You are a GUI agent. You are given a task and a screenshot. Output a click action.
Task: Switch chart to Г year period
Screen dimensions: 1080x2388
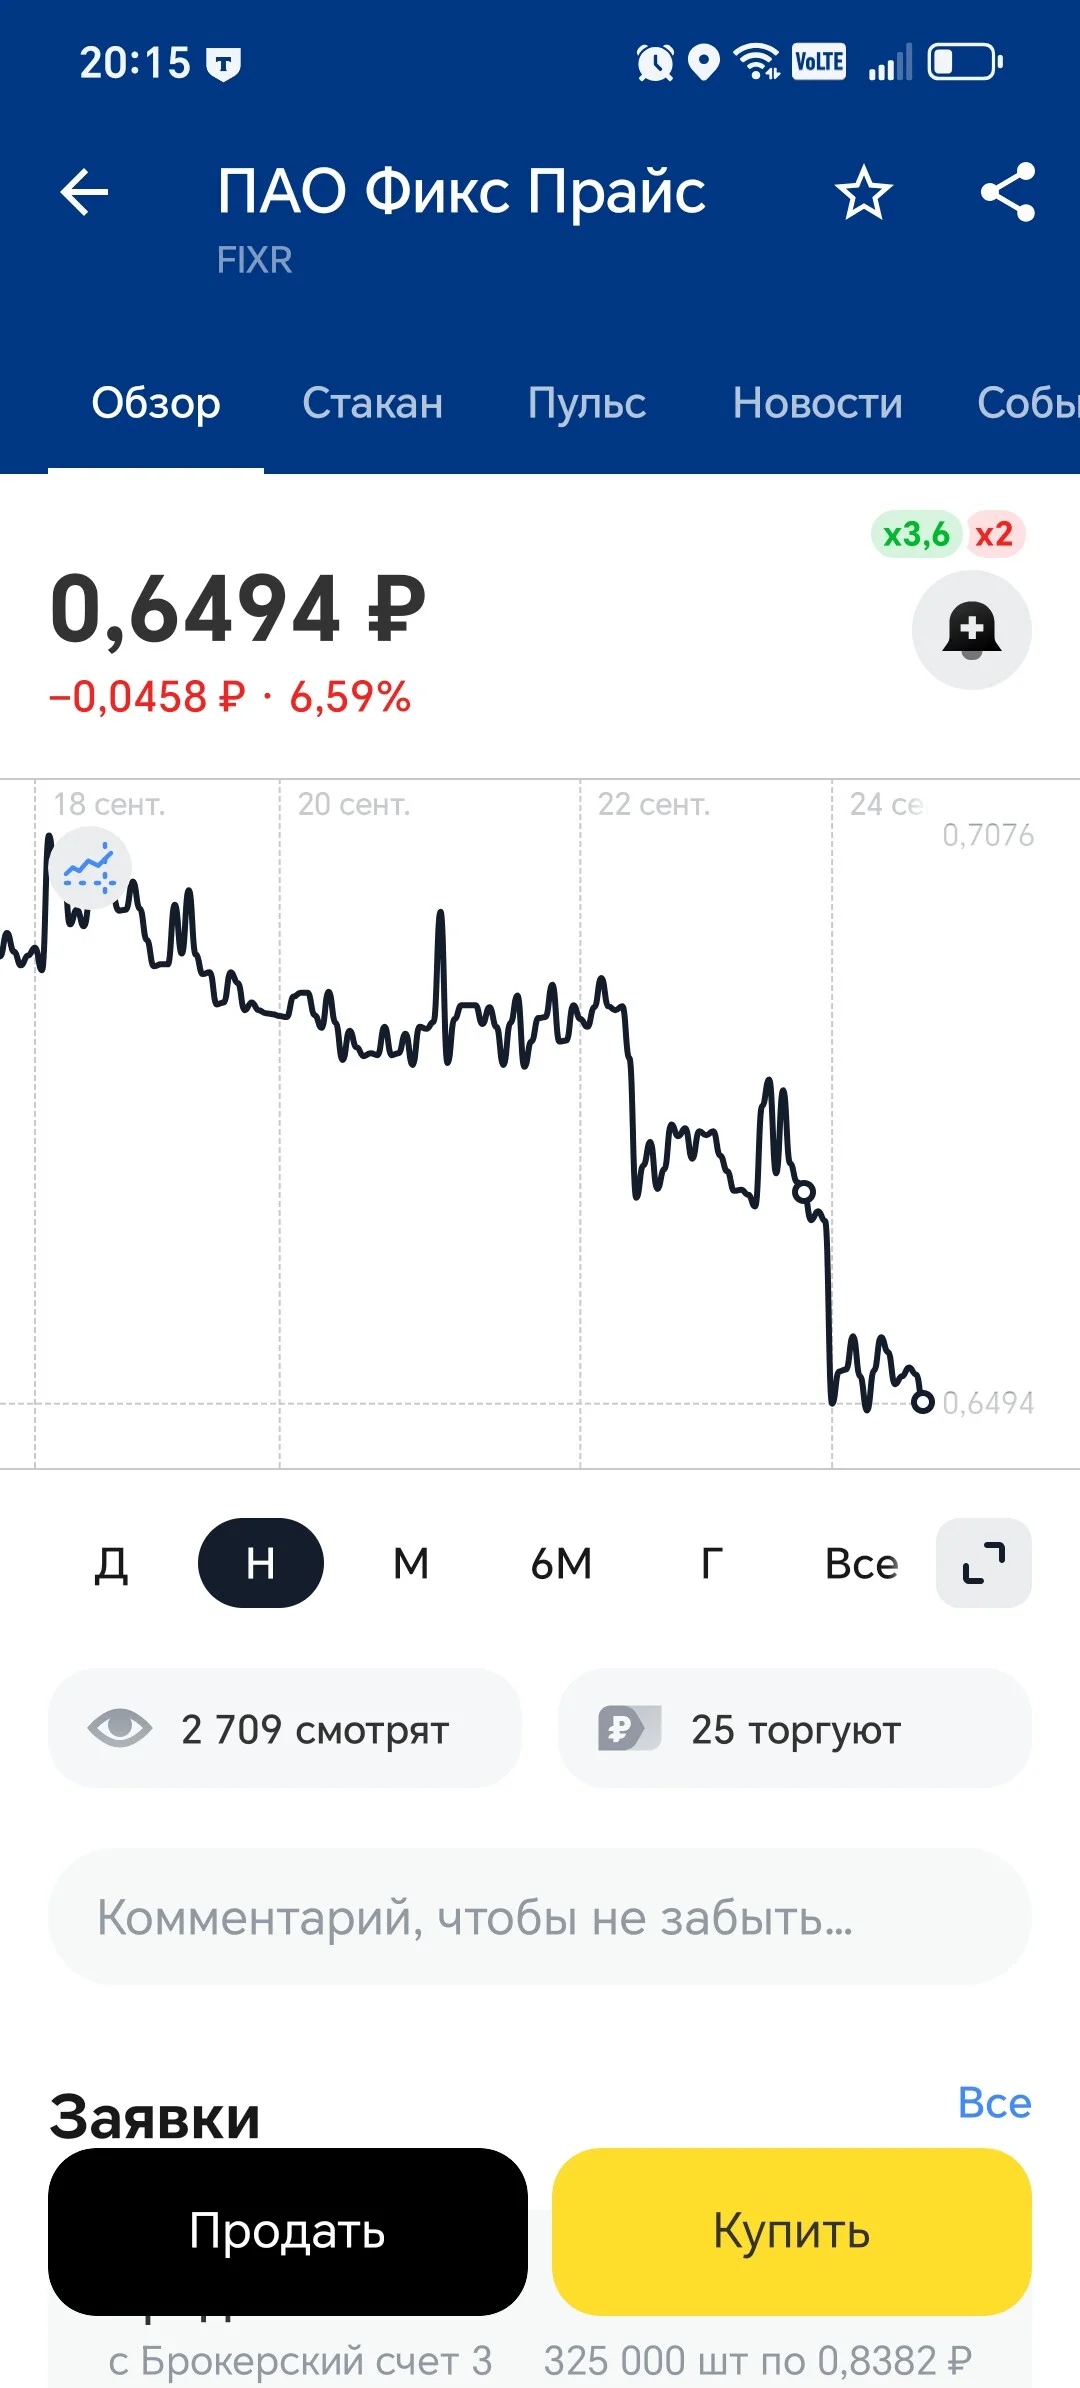click(711, 1563)
